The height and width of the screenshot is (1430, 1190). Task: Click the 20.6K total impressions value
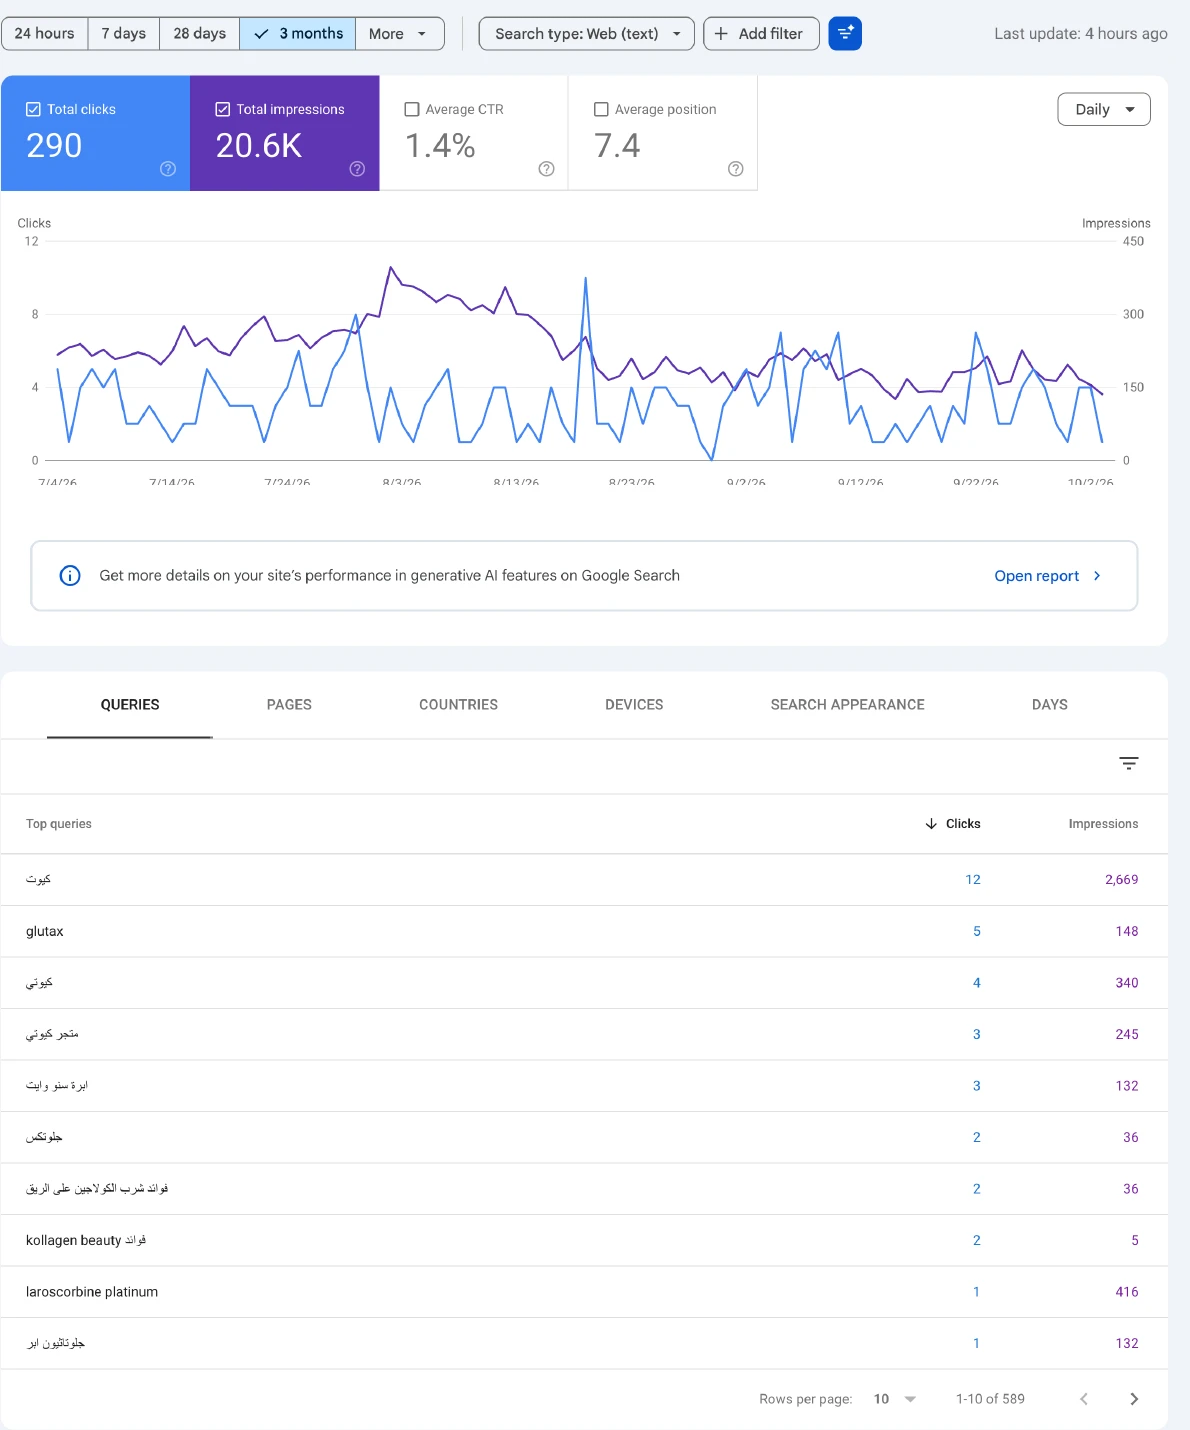click(x=259, y=146)
